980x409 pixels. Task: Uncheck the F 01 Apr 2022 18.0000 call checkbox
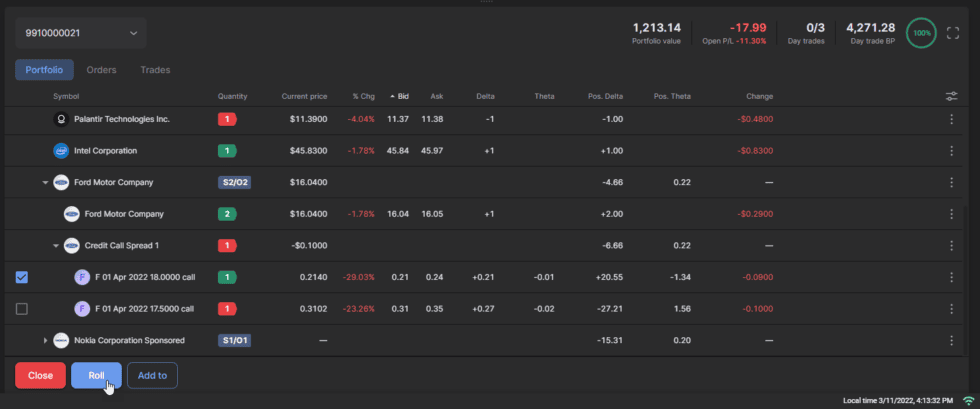coord(22,277)
